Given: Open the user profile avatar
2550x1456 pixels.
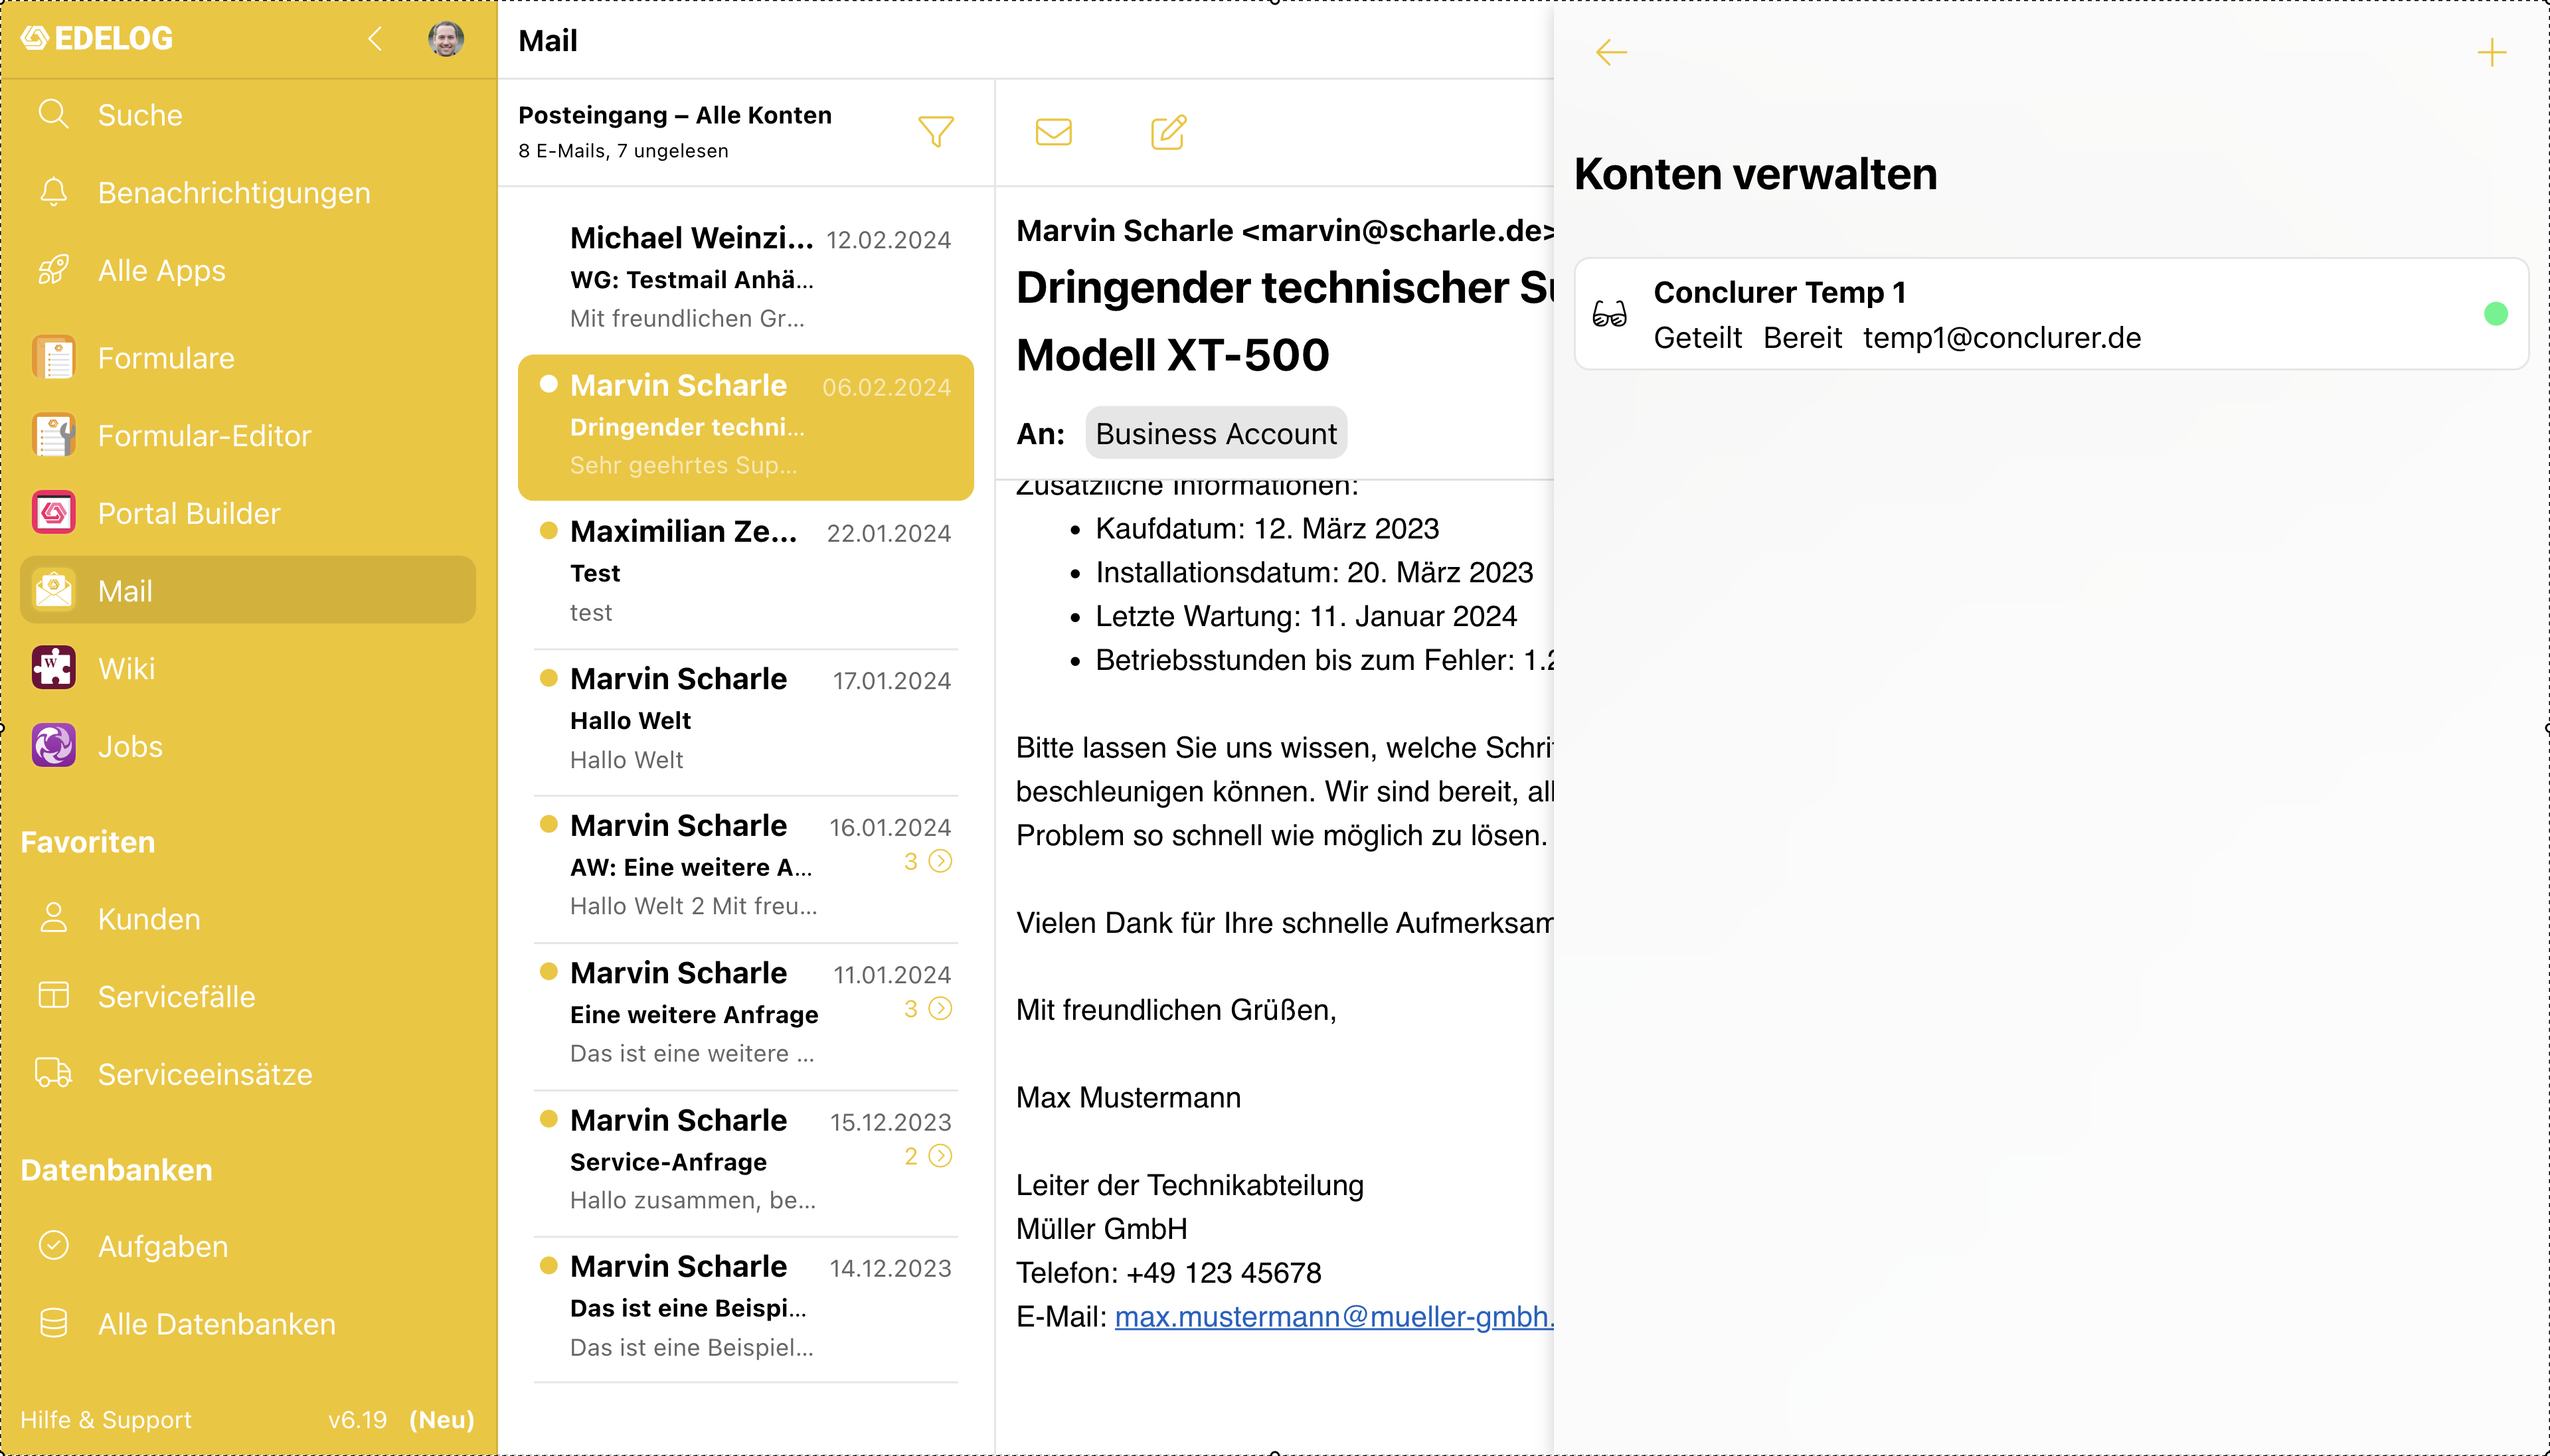Looking at the screenshot, I should (x=446, y=39).
